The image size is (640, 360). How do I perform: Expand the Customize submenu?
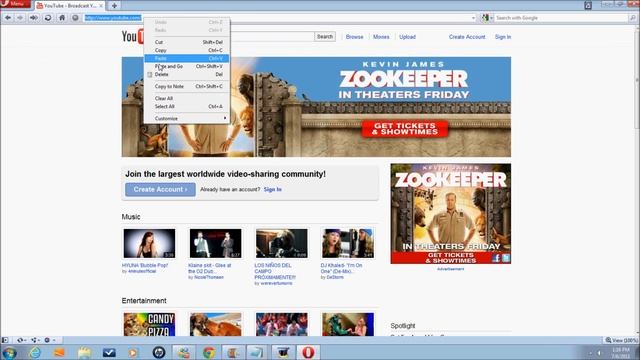pos(187,118)
